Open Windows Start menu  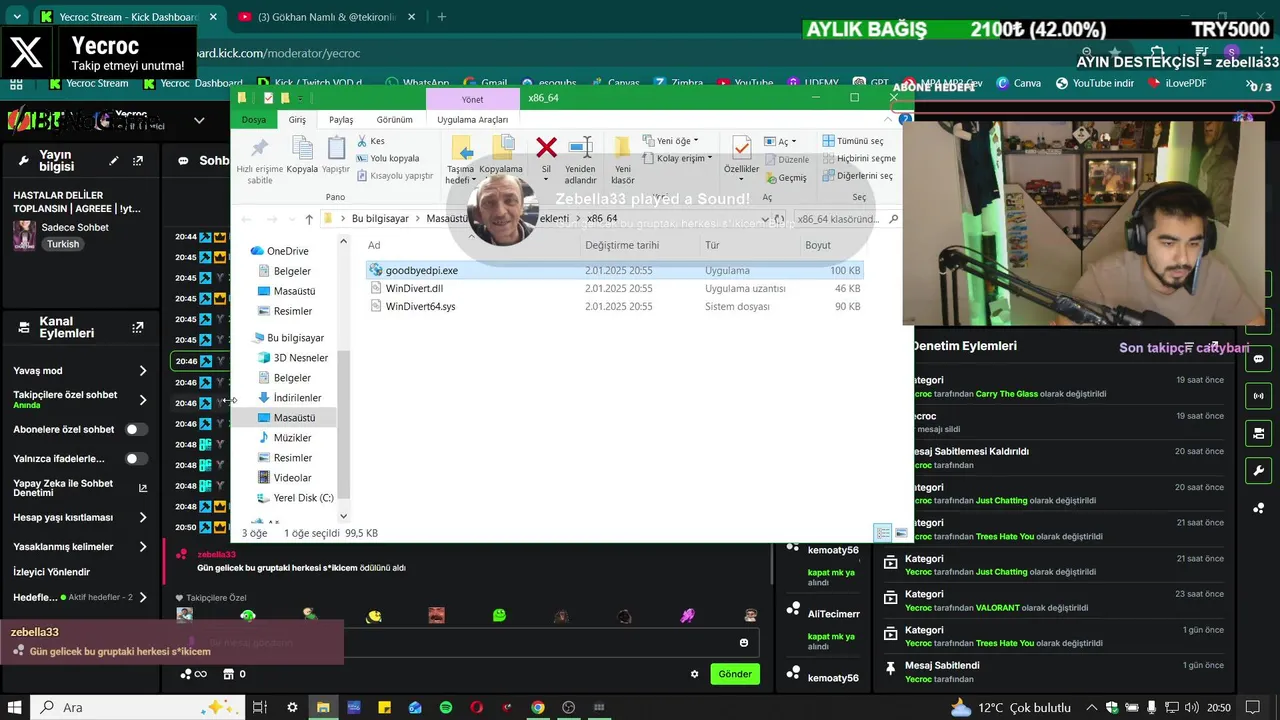(15, 708)
